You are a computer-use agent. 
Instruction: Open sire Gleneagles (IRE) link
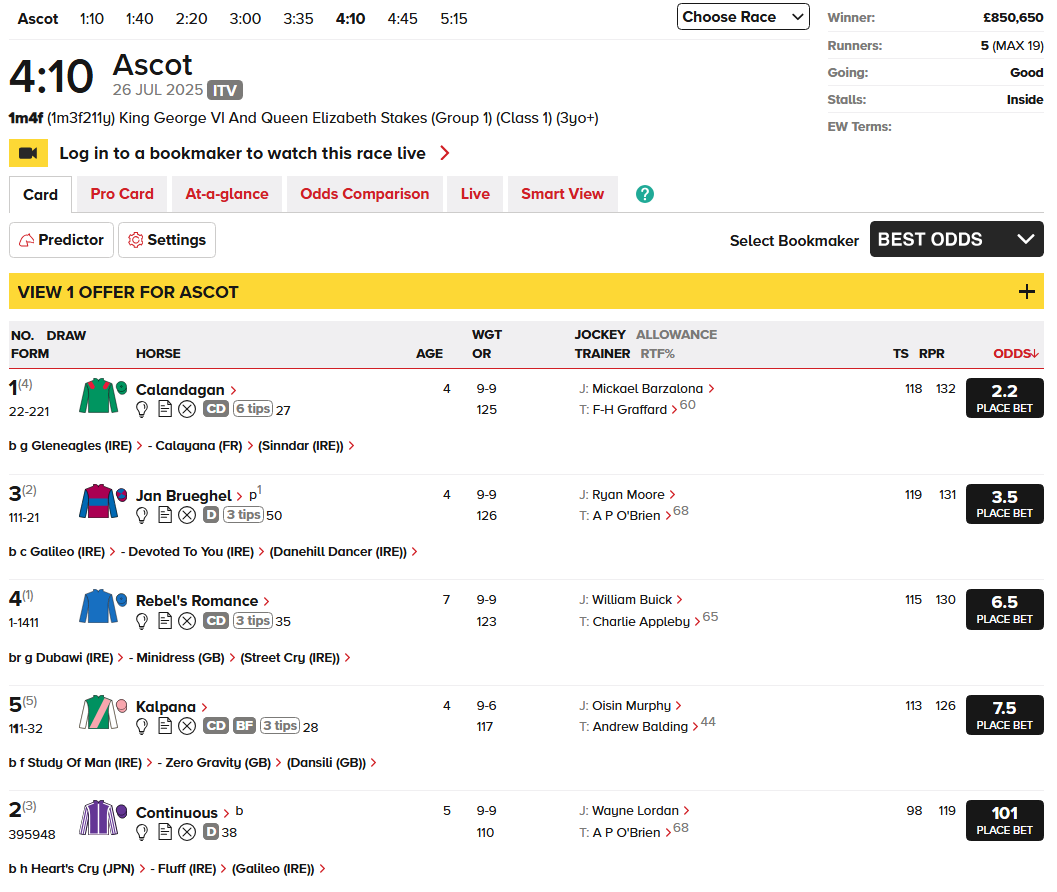coord(82,446)
